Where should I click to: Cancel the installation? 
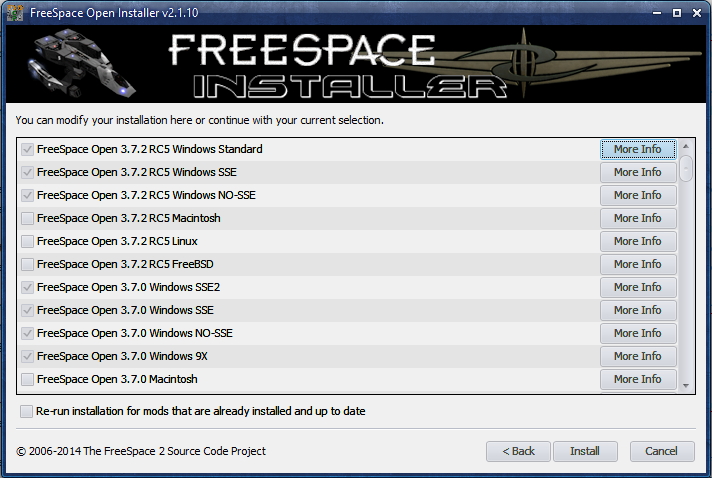tap(661, 451)
